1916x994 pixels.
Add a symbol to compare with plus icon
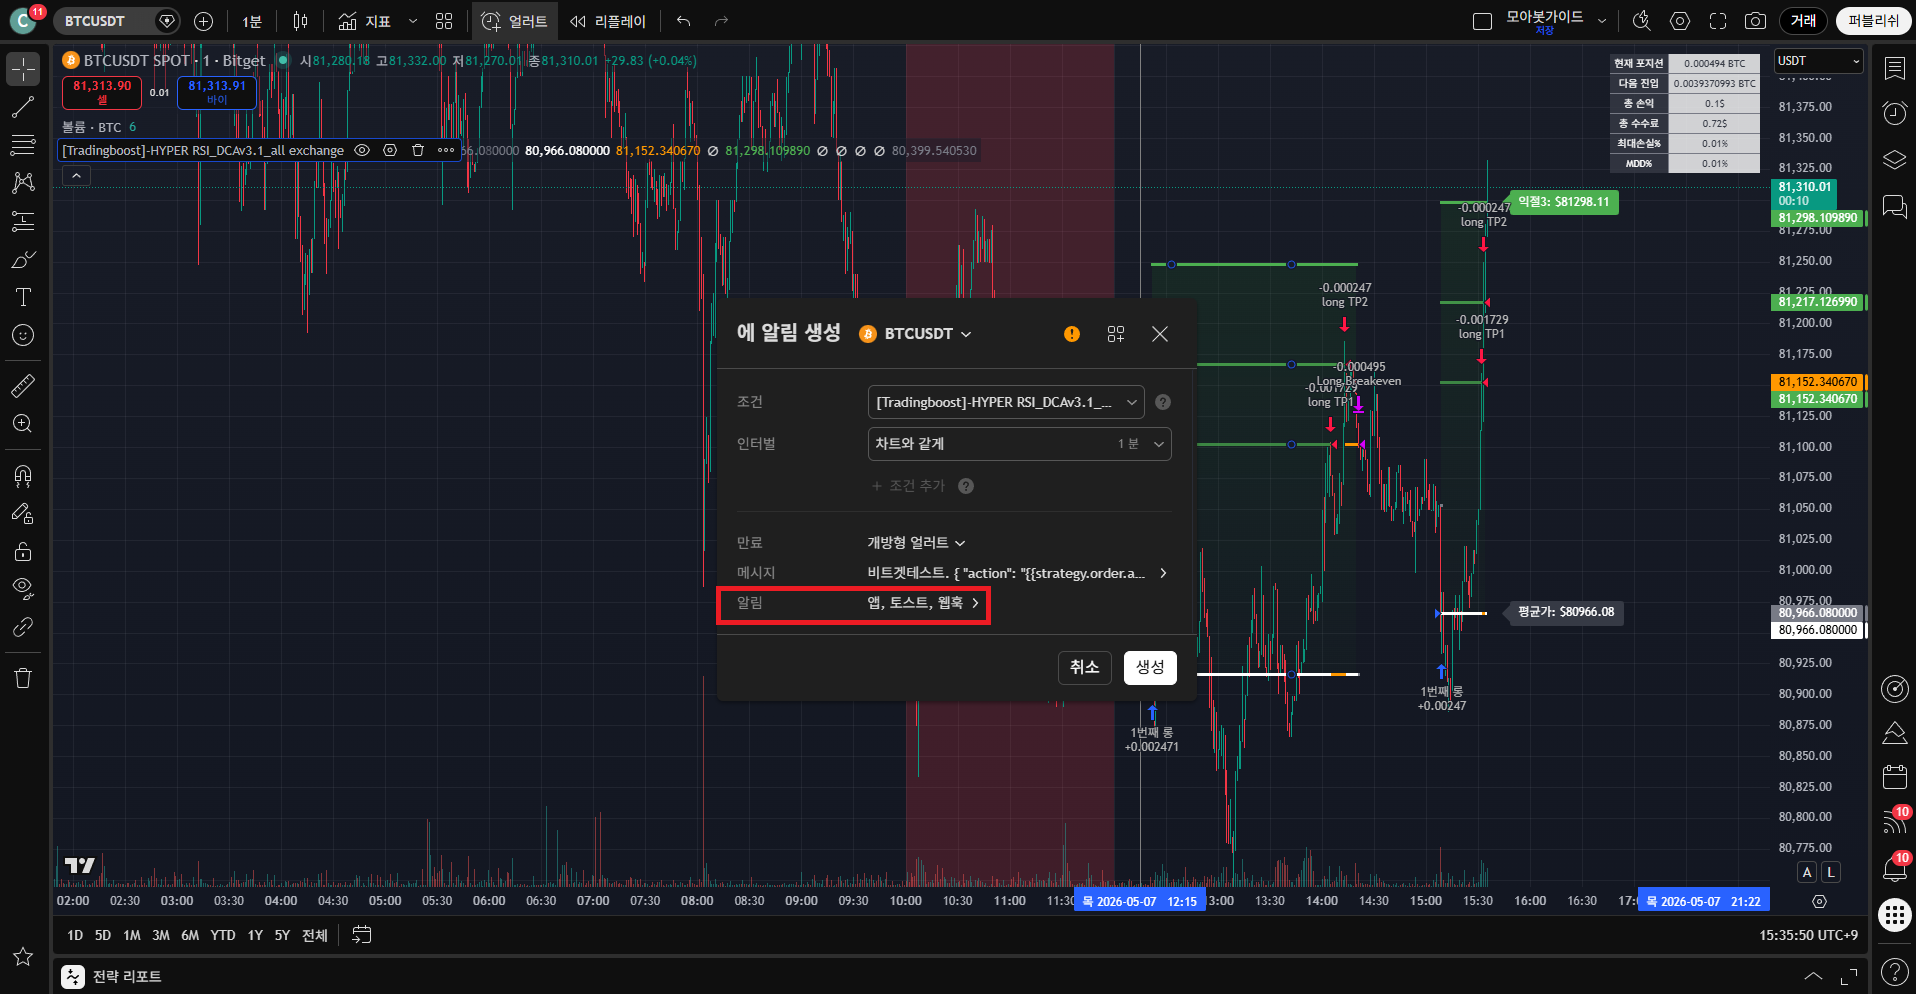tap(203, 21)
